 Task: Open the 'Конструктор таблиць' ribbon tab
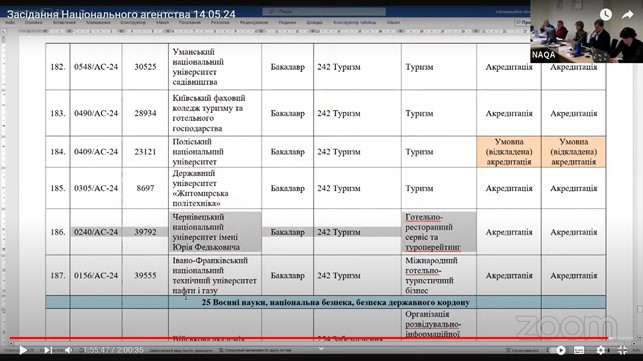pyautogui.click(x=355, y=23)
